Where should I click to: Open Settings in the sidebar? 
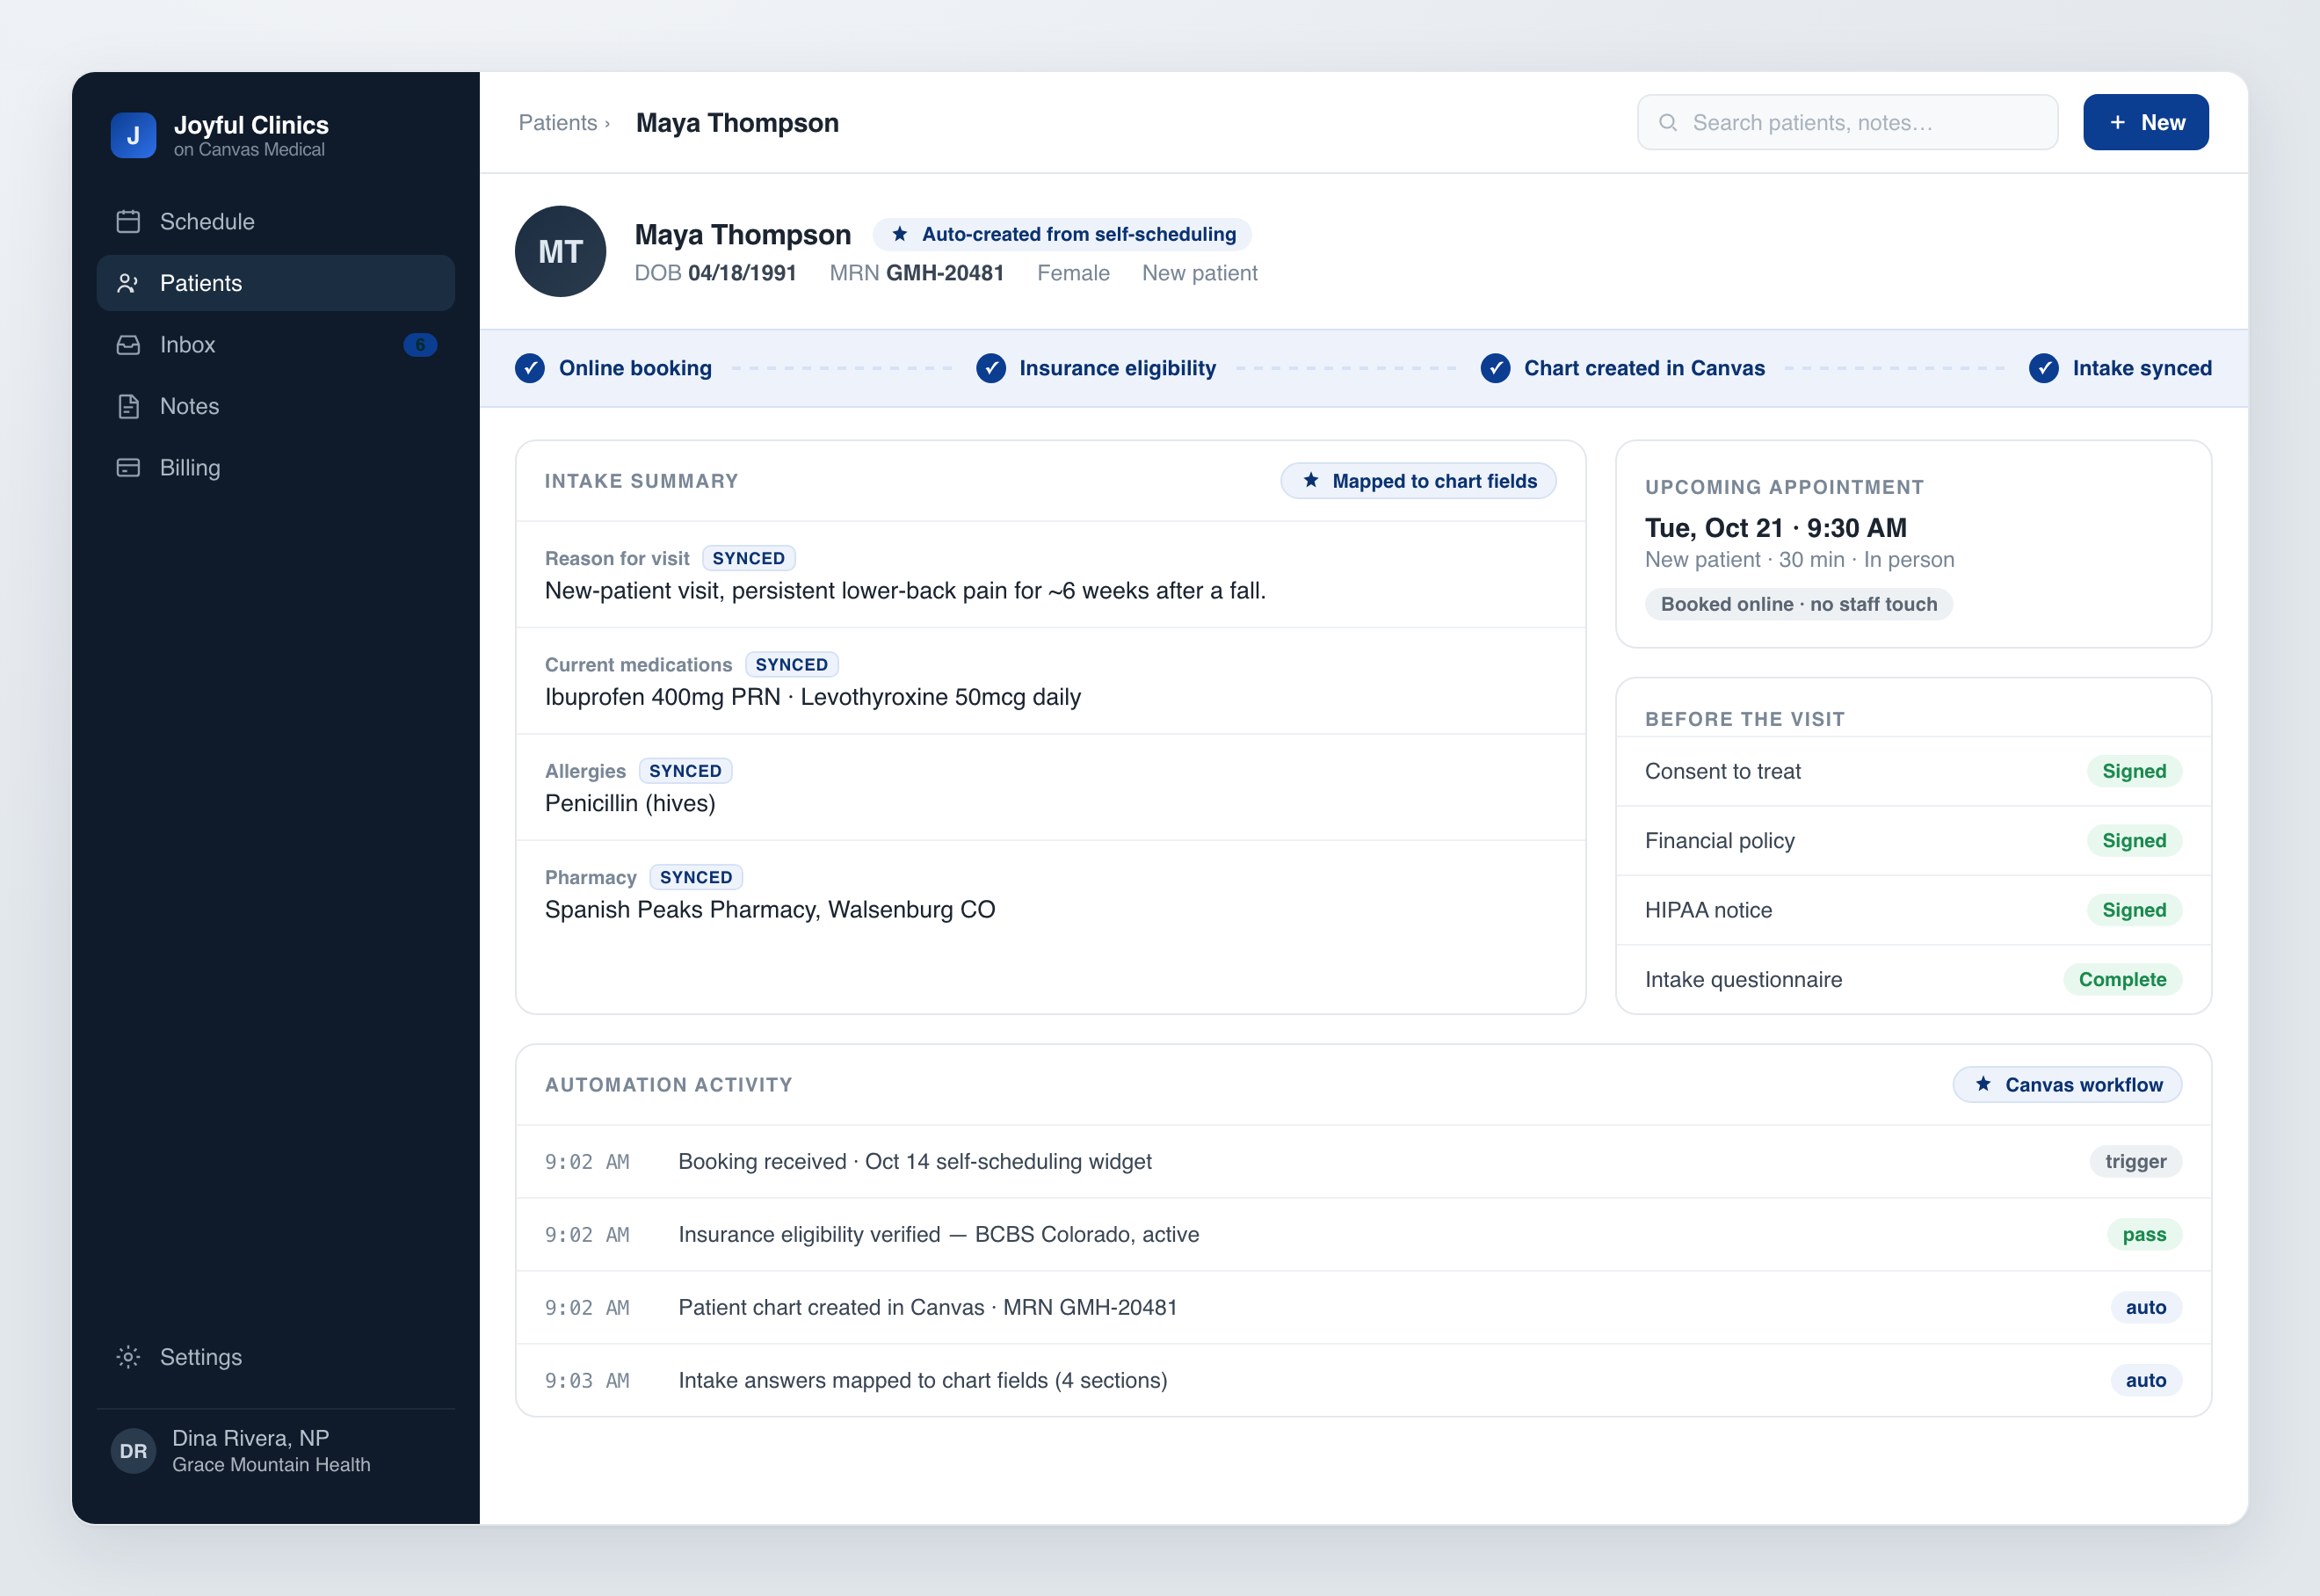[275, 1356]
